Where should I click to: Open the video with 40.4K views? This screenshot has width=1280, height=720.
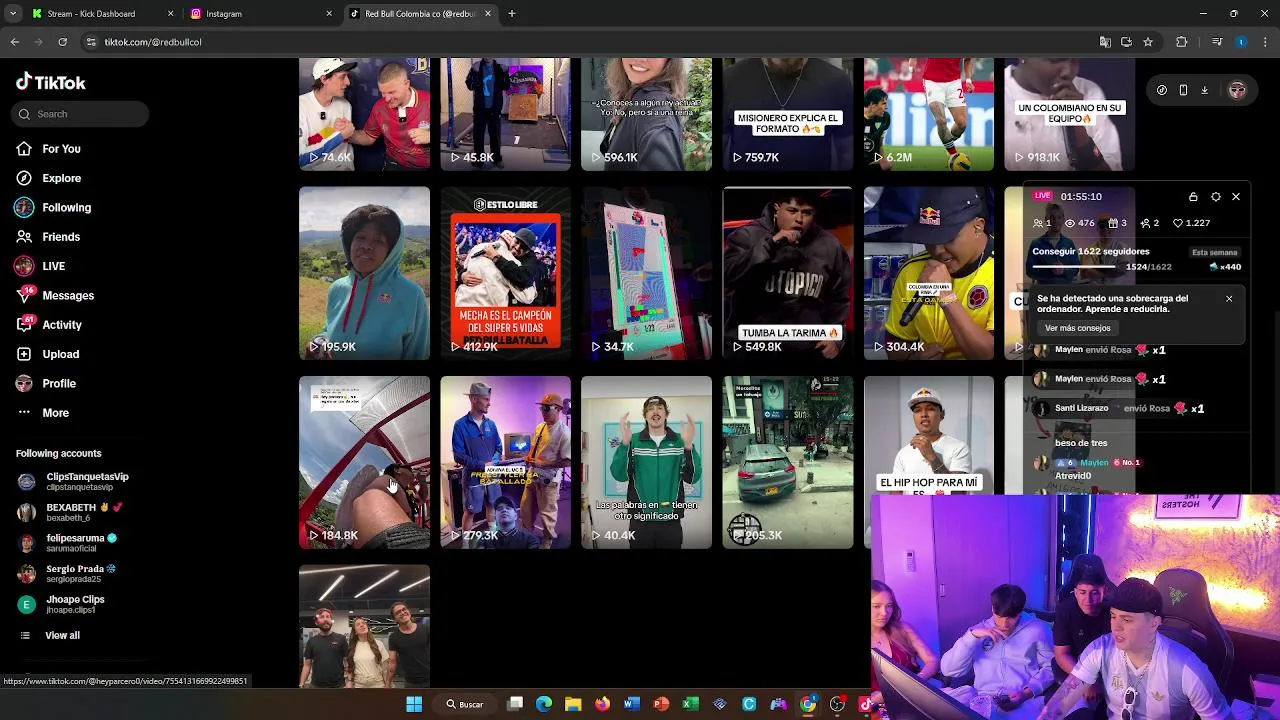[x=646, y=462]
